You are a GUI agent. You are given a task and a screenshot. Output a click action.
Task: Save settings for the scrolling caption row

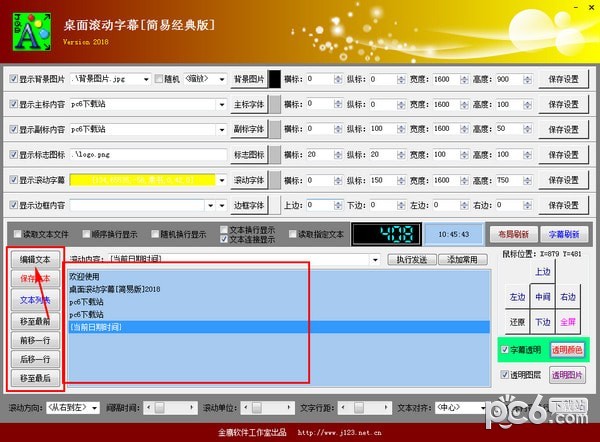(x=563, y=180)
